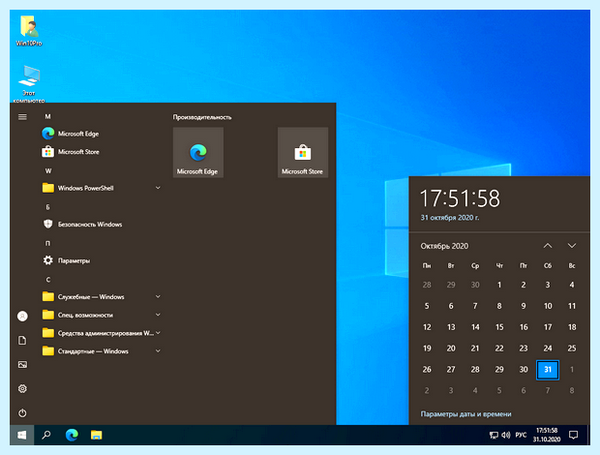Select October 1 in the calendar
The height and width of the screenshot is (455, 600).
coord(499,285)
